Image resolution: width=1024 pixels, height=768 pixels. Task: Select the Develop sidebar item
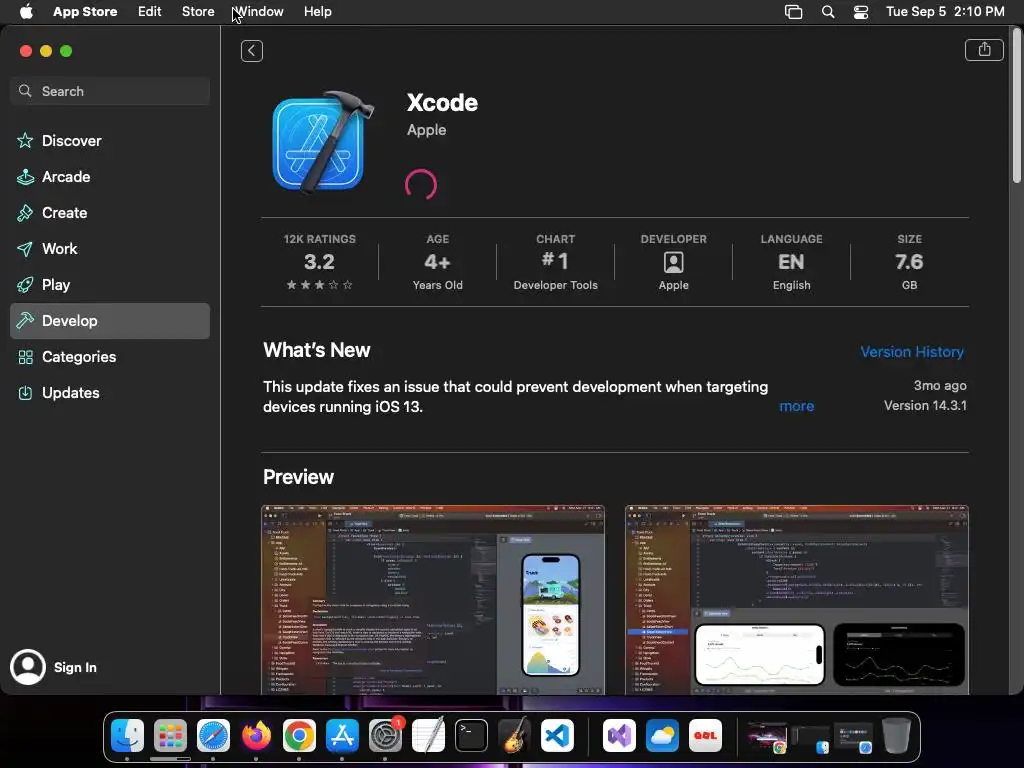(110, 321)
